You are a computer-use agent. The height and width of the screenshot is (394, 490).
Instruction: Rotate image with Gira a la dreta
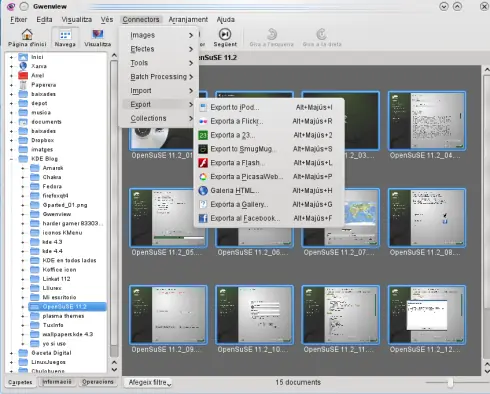point(322,38)
